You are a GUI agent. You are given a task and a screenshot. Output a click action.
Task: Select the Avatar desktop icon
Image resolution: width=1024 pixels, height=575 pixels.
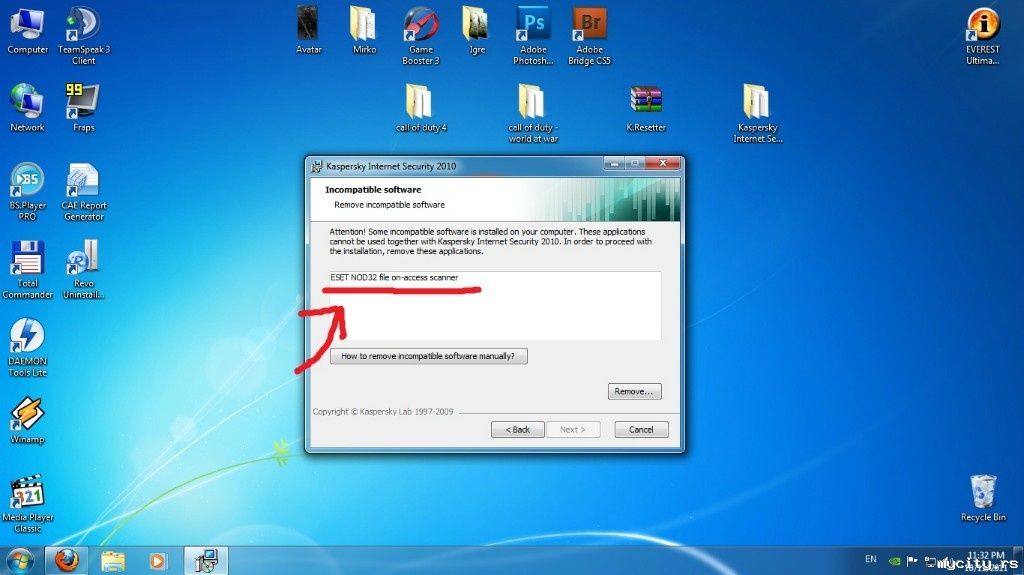coord(308,31)
